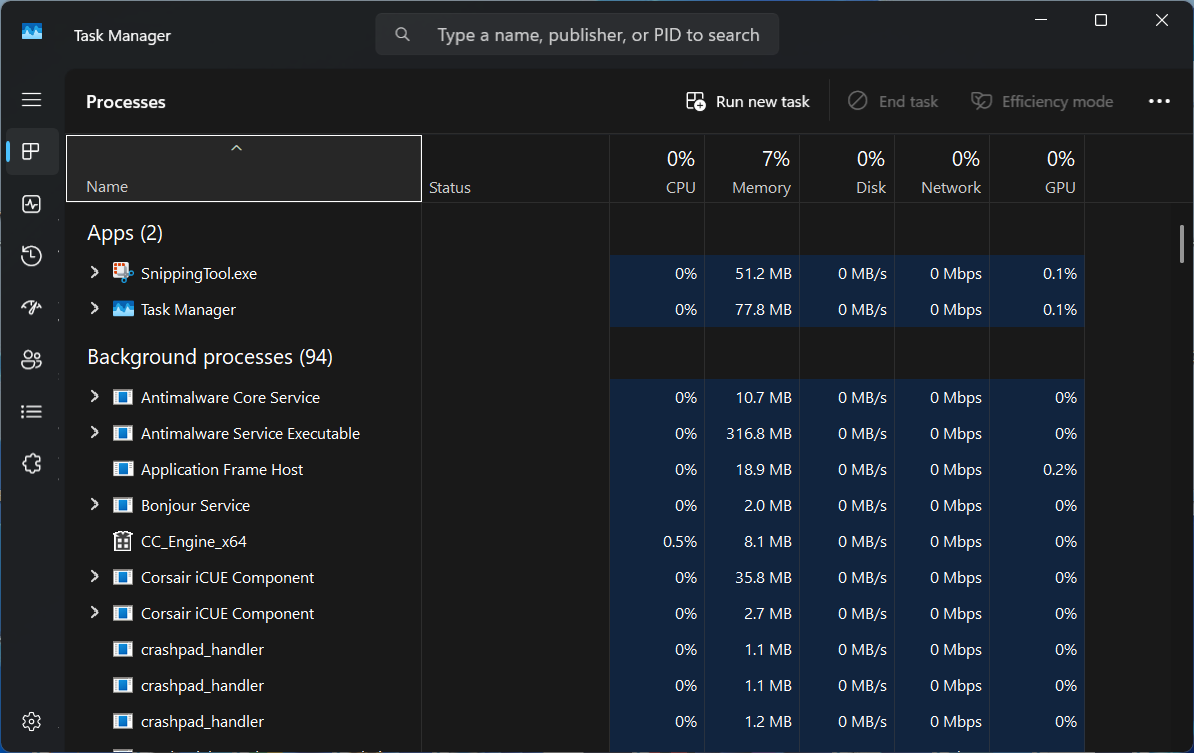Click the SnippingTool.exe app icon

(123, 273)
